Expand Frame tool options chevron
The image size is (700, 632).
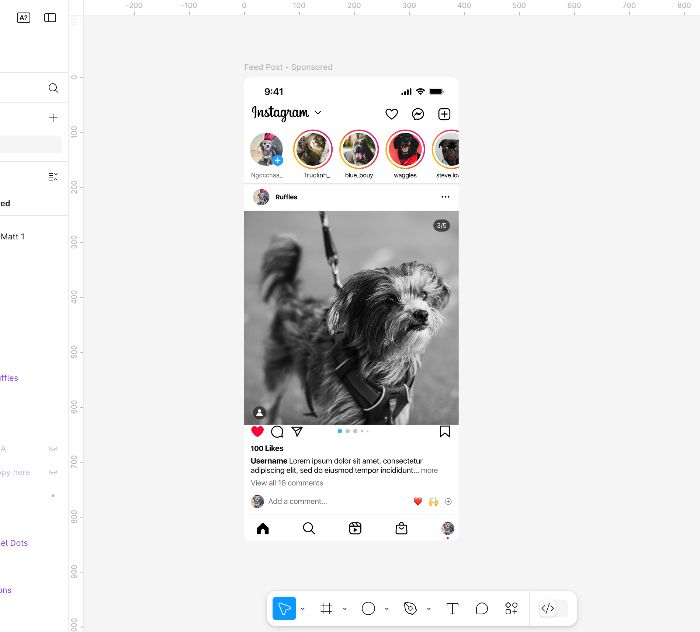345,608
